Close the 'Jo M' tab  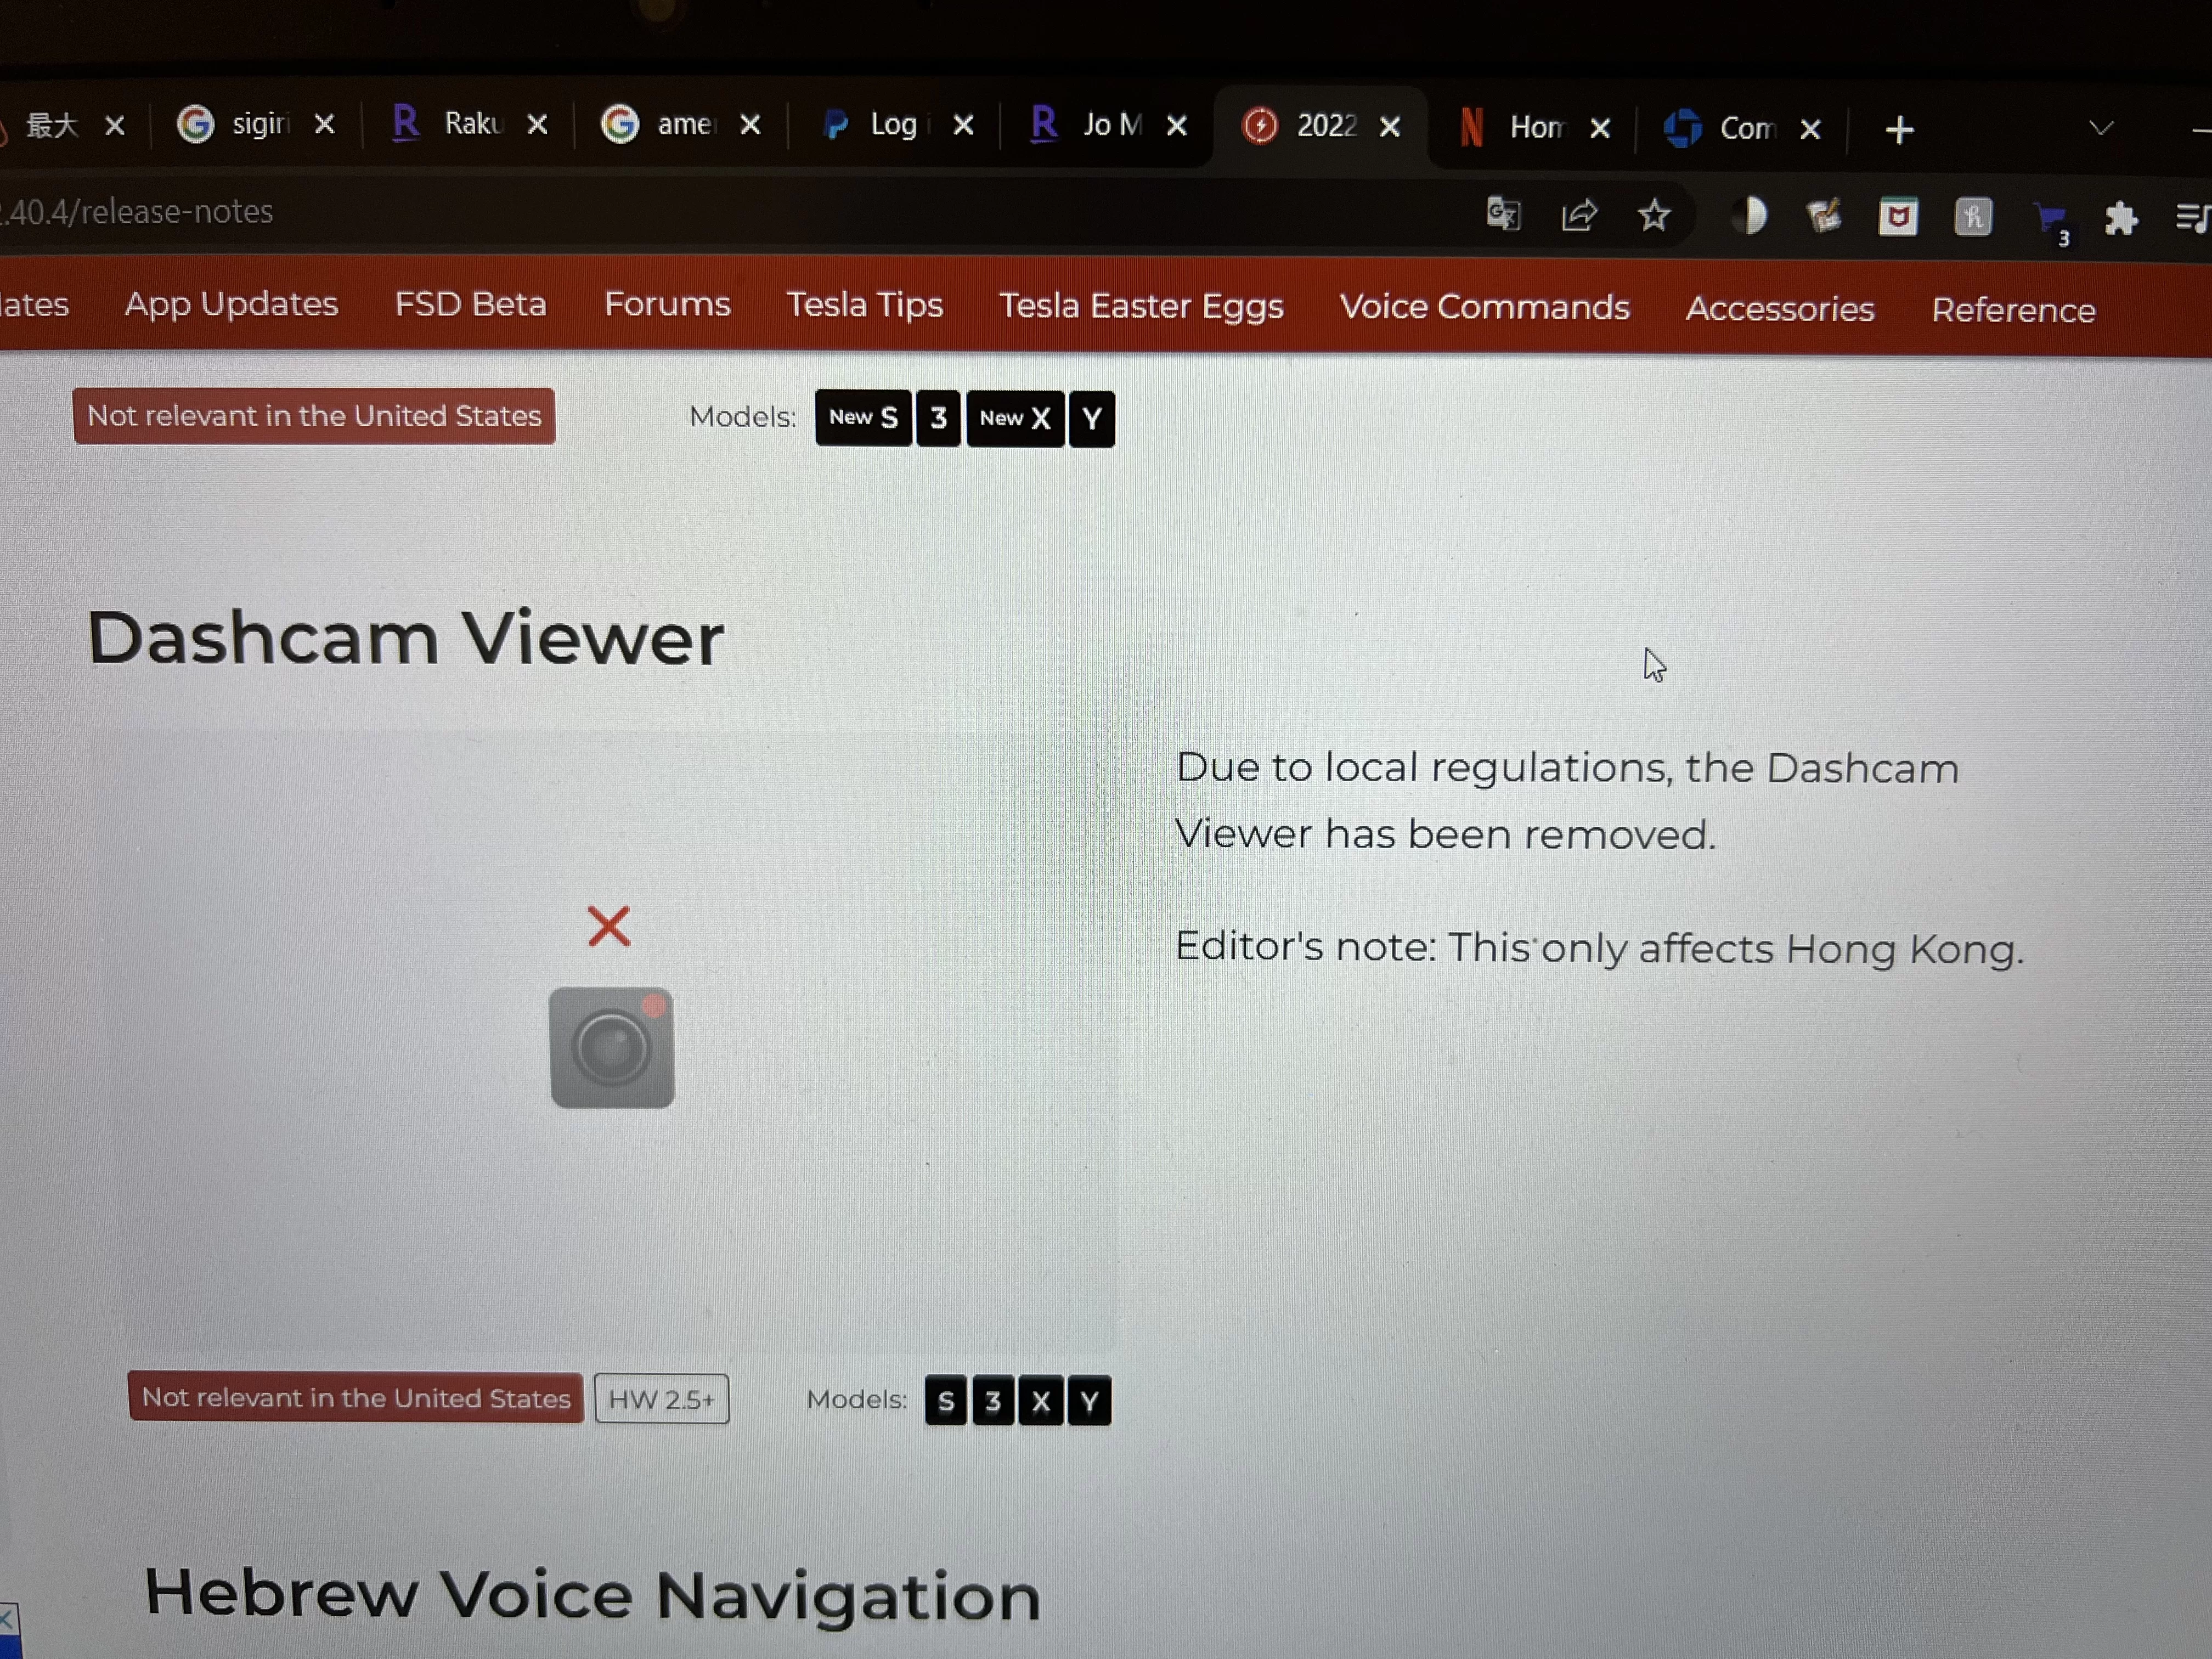point(1177,125)
